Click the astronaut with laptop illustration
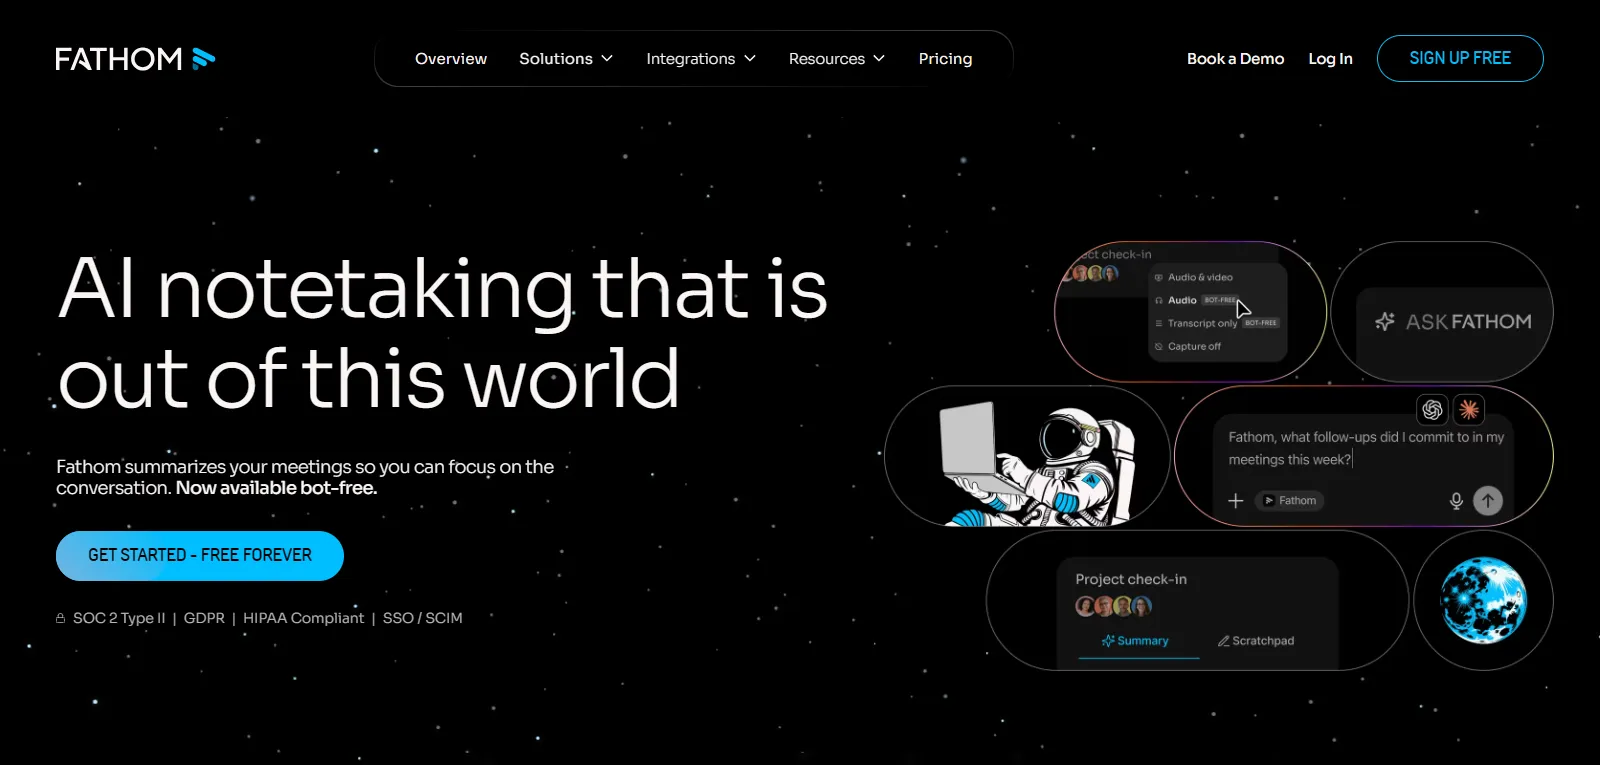 tap(1040, 464)
